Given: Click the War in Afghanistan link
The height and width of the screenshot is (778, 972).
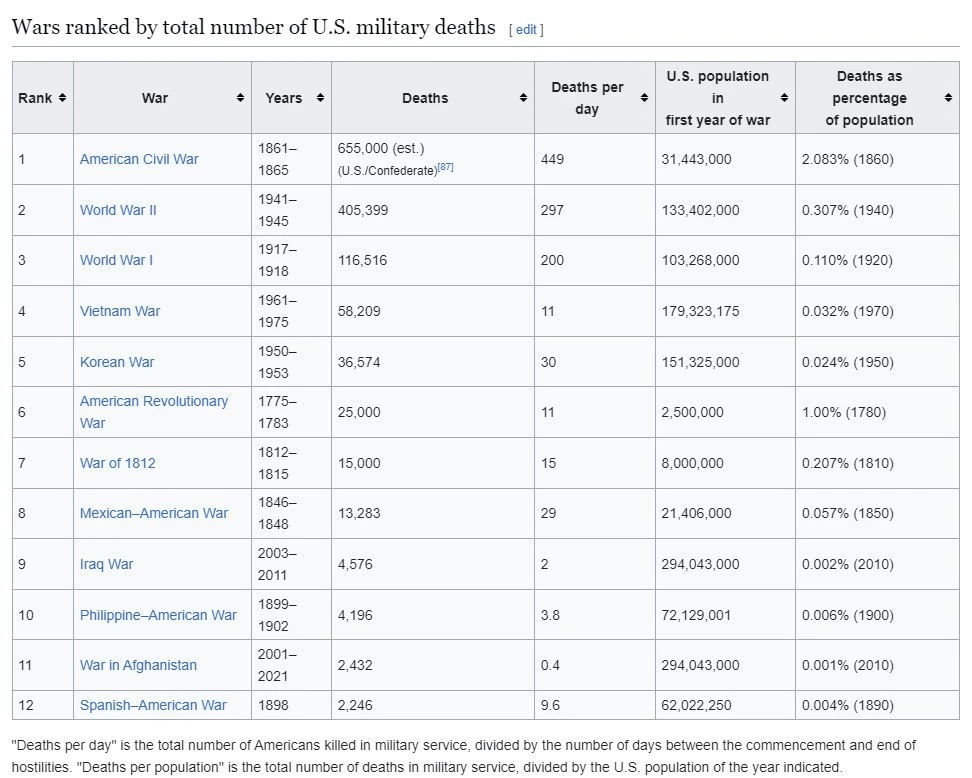Looking at the screenshot, I should pyautogui.click(x=138, y=665).
